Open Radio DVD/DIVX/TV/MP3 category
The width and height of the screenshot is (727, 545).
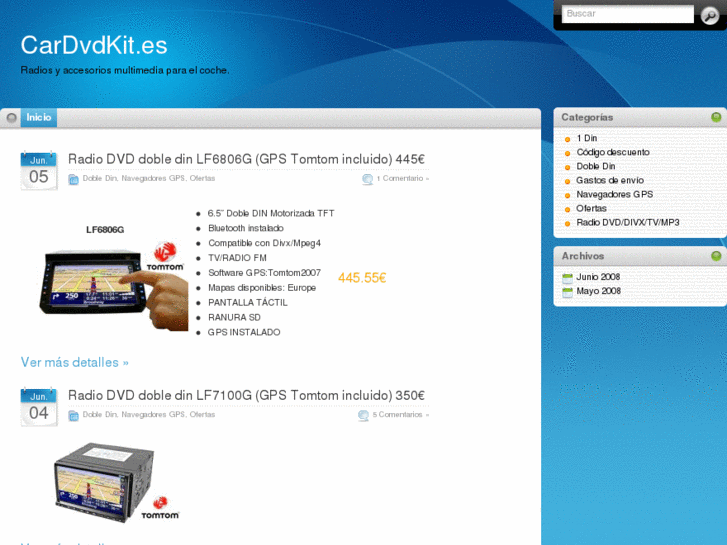628,223
